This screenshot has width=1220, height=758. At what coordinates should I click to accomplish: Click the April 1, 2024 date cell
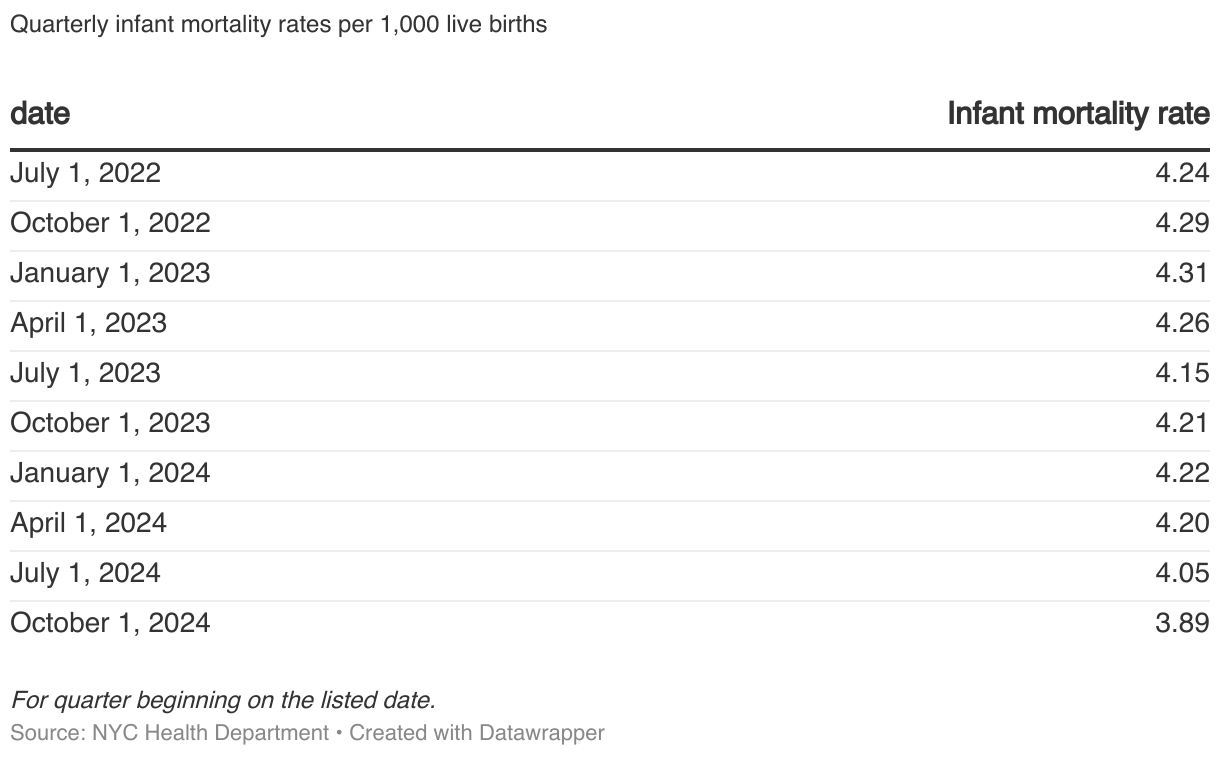click(x=88, y=523)
